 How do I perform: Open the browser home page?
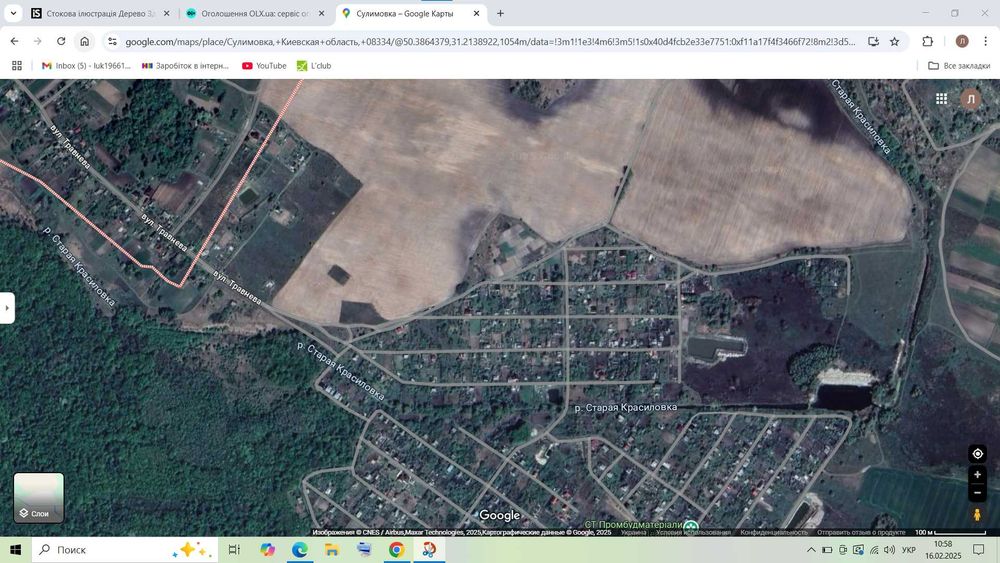point(84,41)
